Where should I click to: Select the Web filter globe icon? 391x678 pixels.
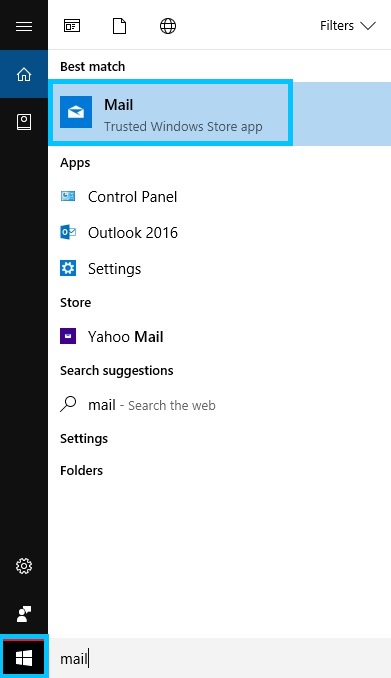[x=168, y=26]
